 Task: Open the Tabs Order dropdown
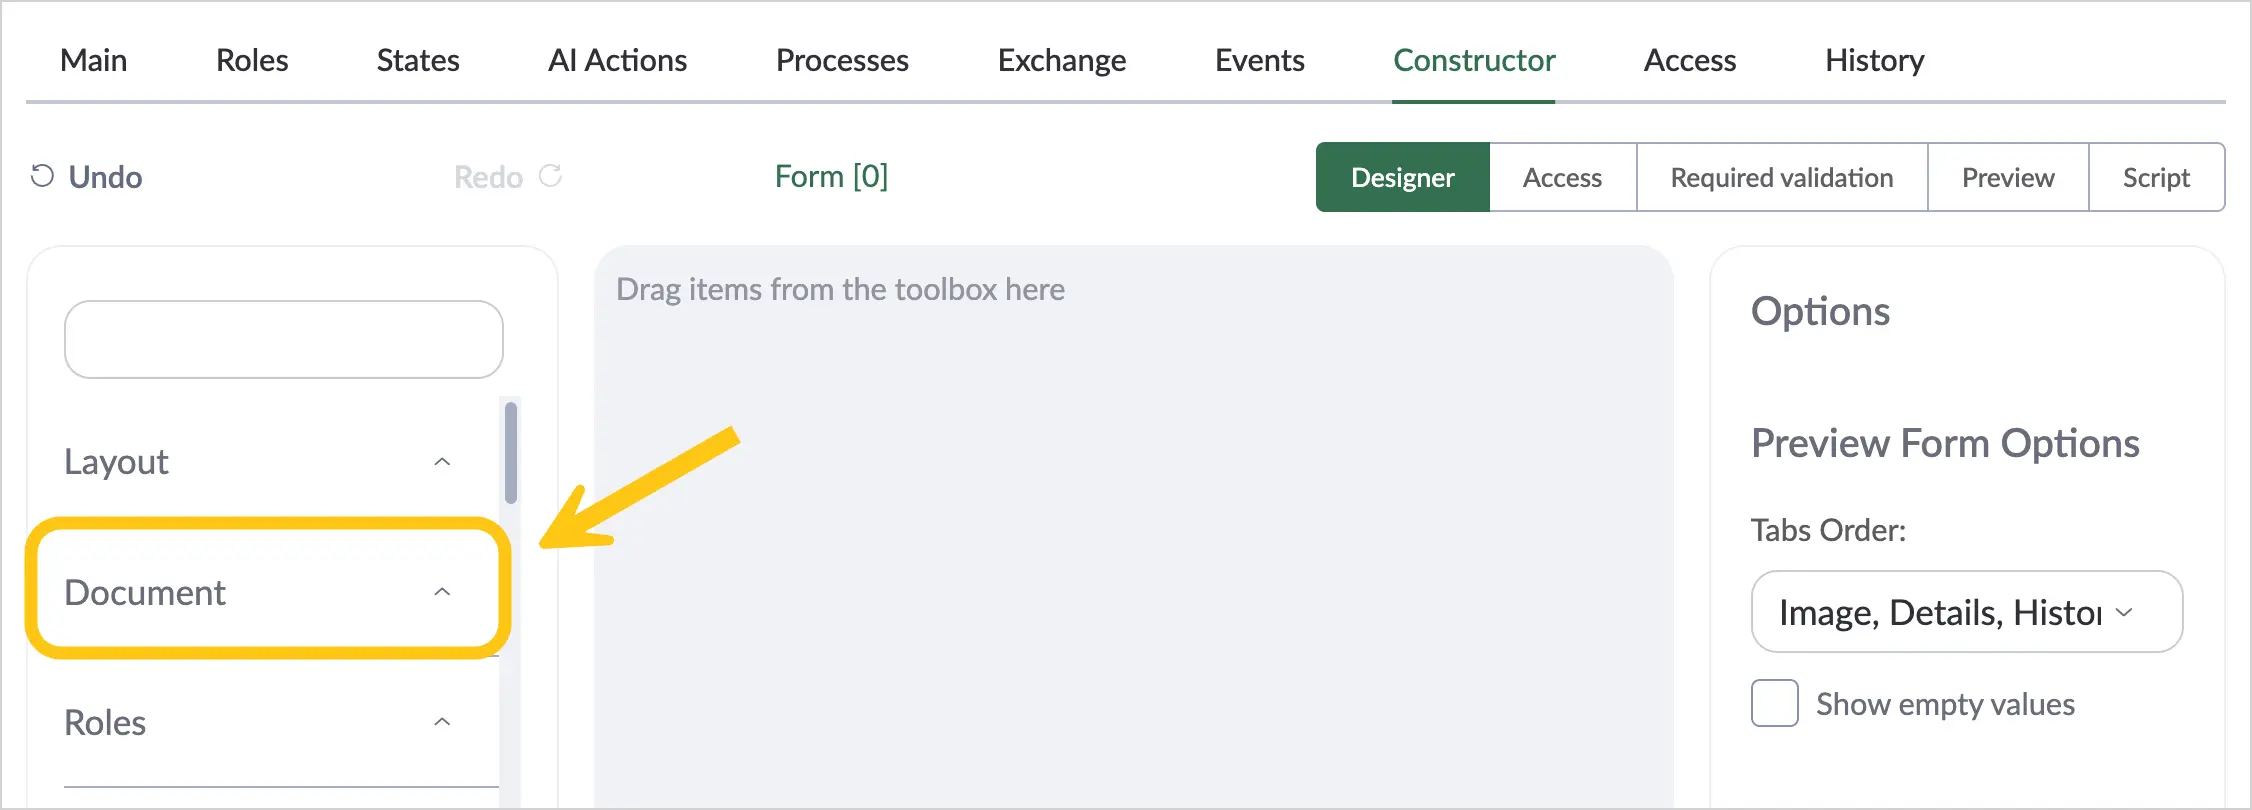1966,612
